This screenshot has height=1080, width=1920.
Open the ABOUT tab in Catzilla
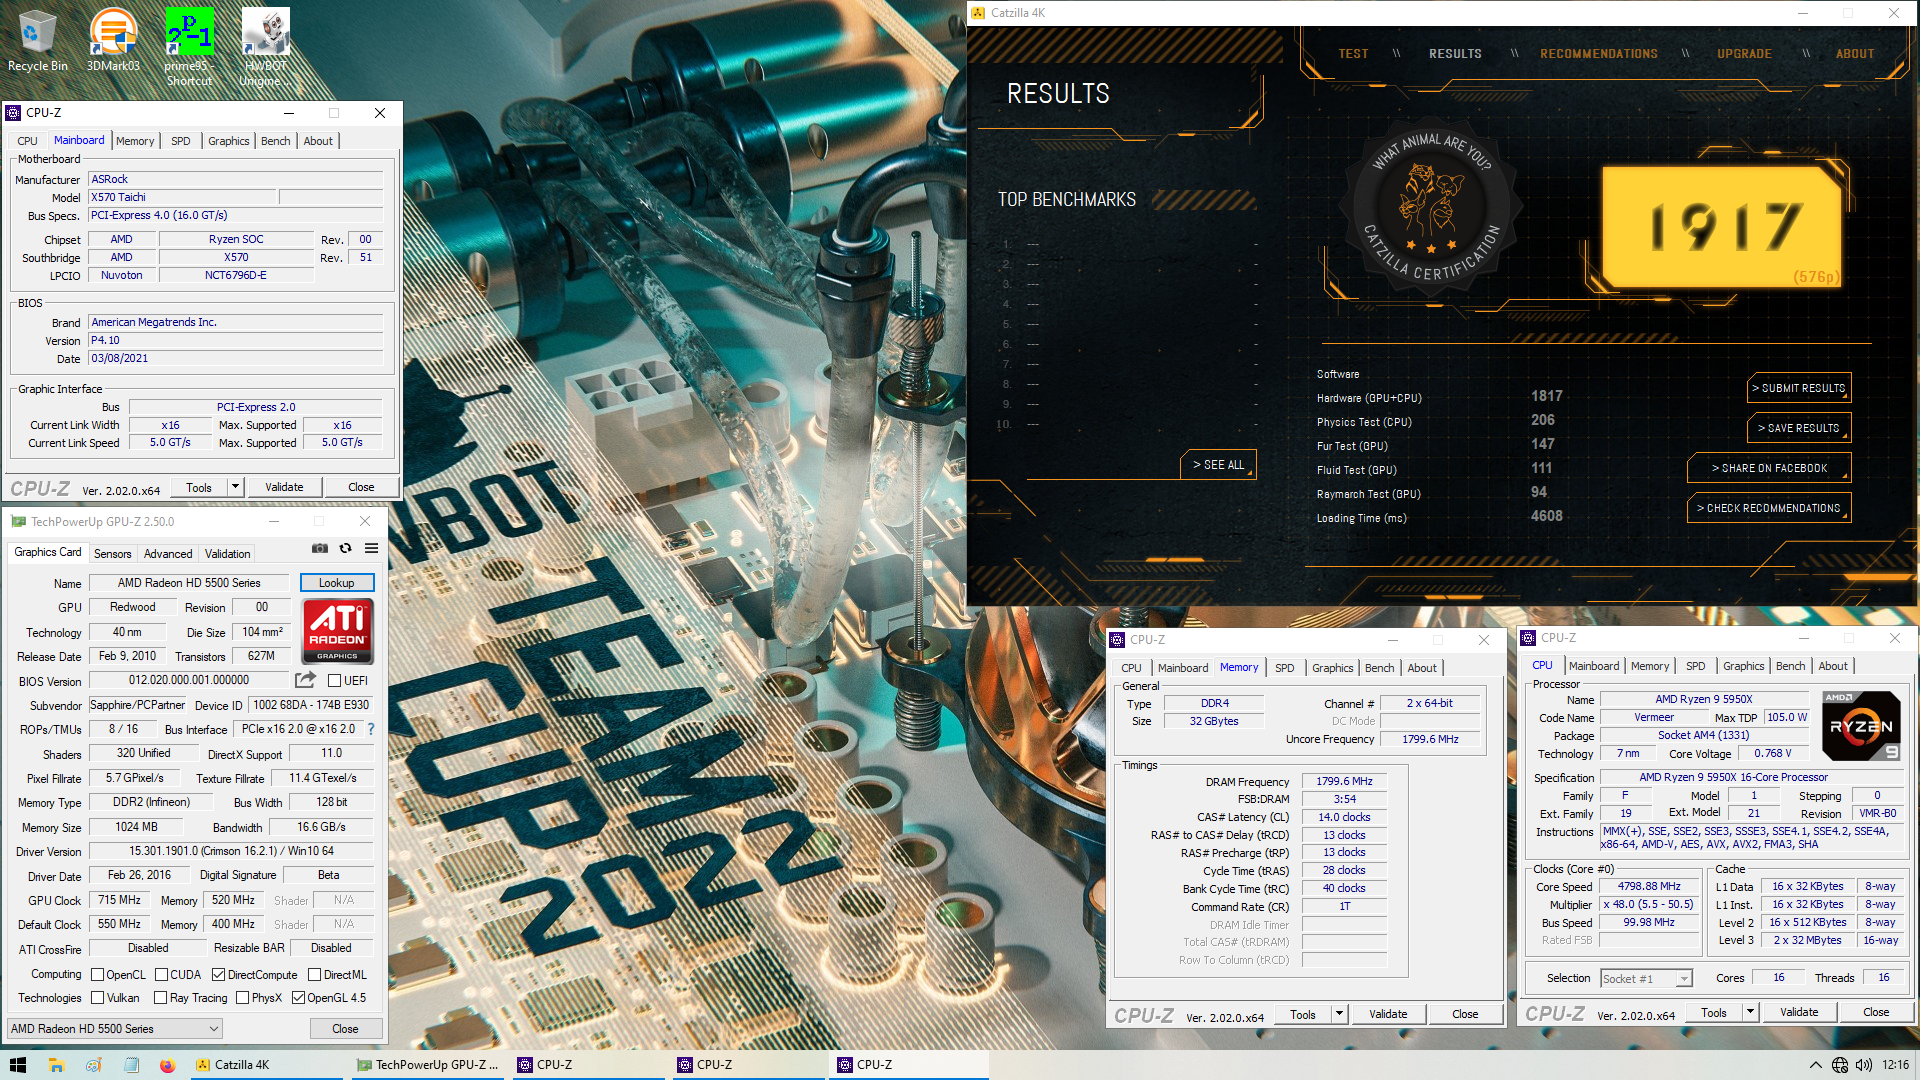1855,54
